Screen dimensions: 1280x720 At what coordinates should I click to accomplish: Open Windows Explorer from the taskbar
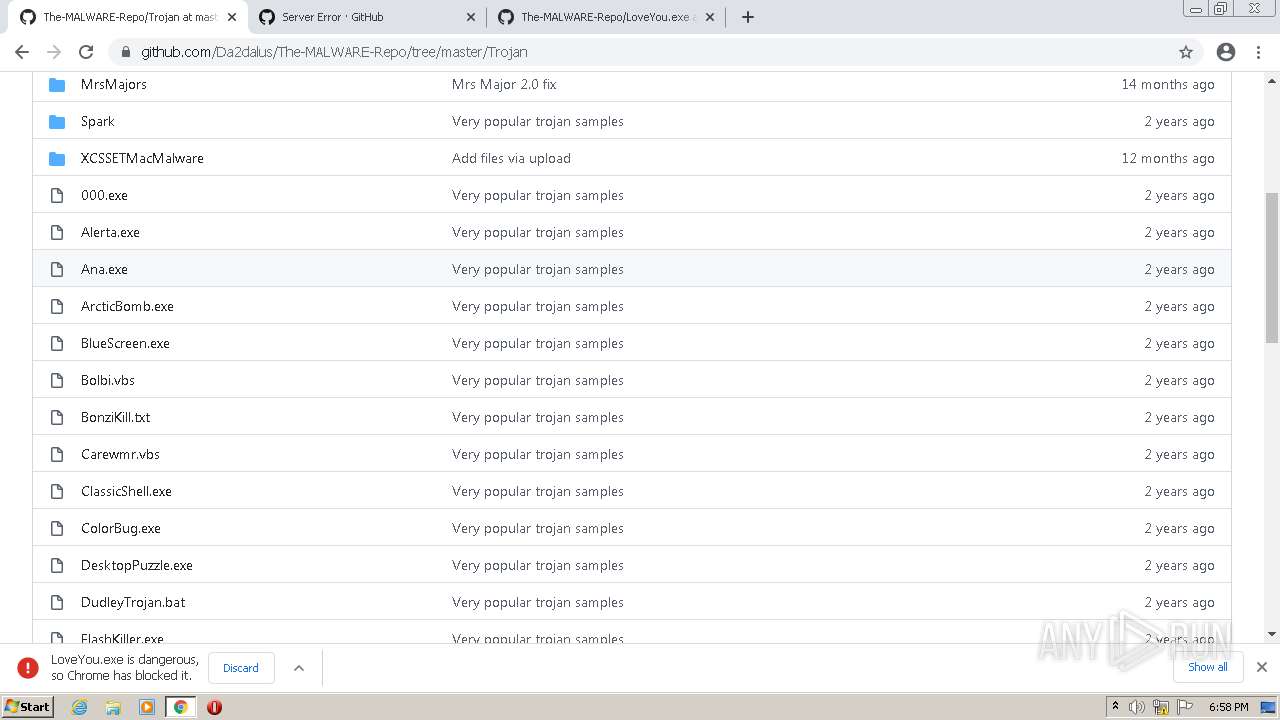click(113, 707)
